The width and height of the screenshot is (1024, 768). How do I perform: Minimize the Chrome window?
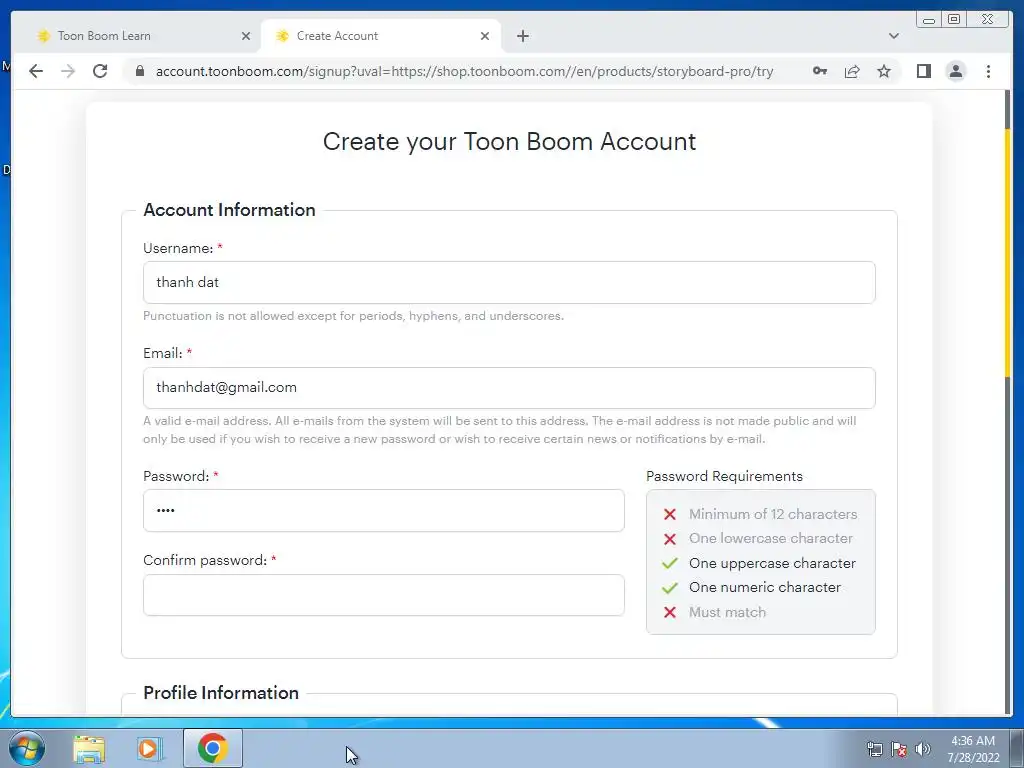tap(929, 20)
